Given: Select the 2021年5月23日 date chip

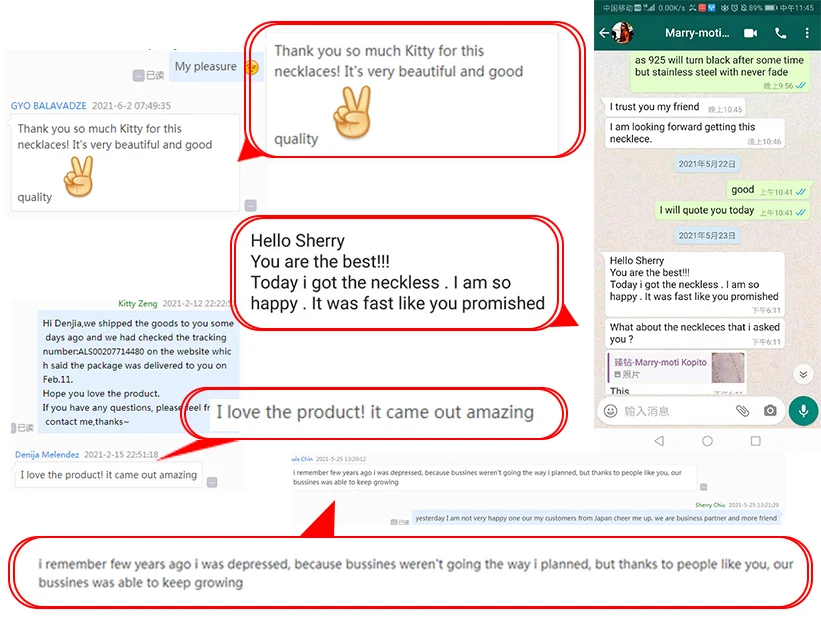Looking at the screenshot, I should point(707,235).
